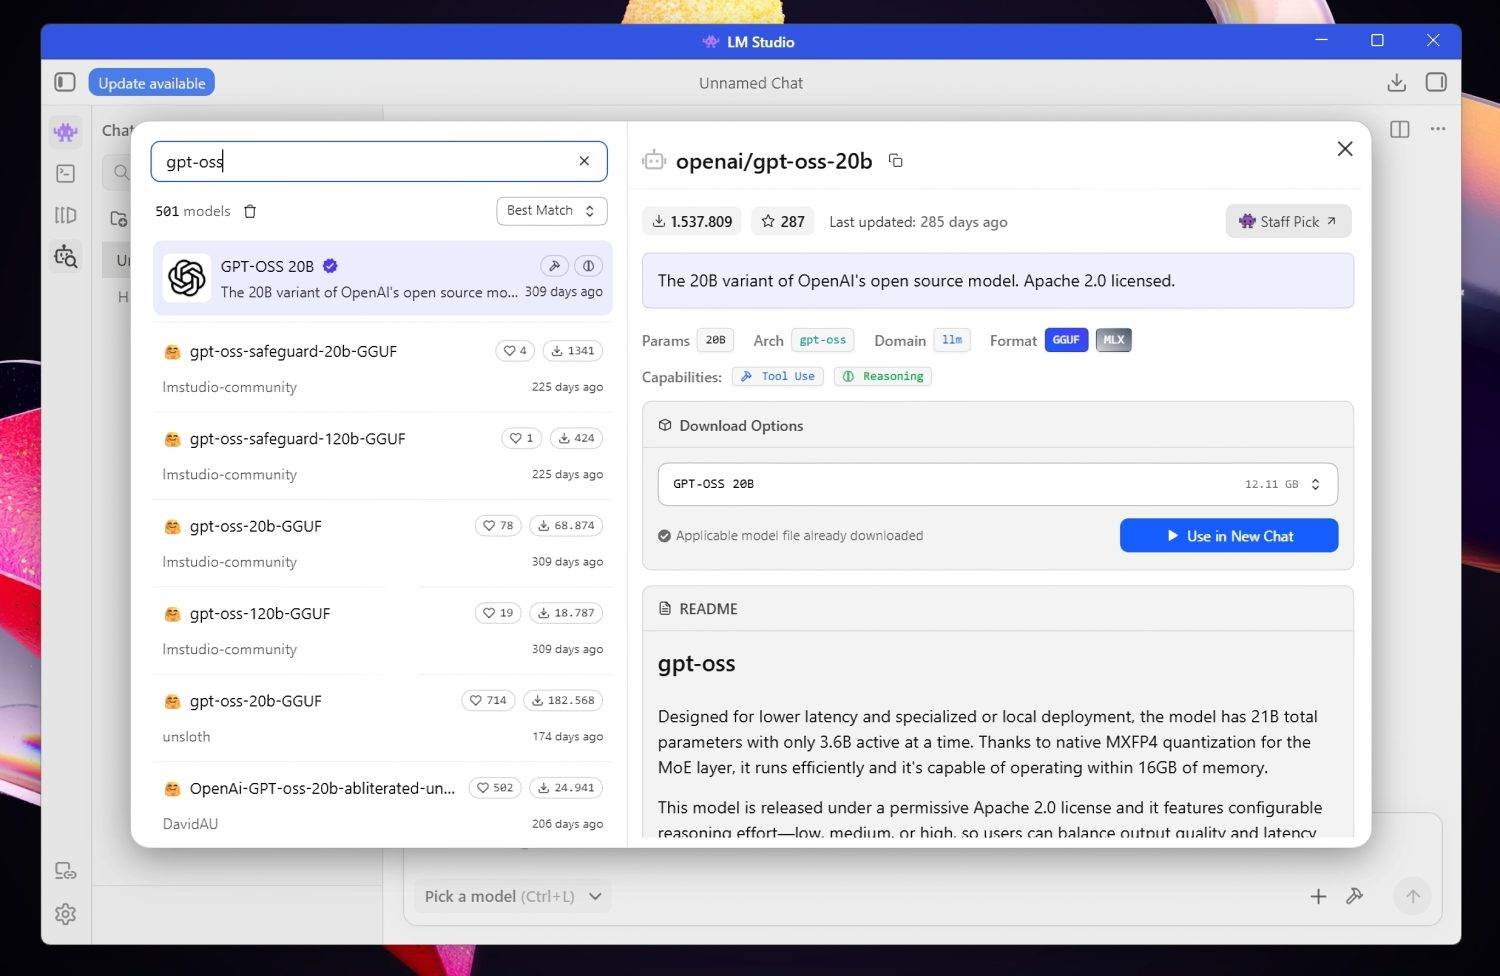Open the Pick a model dropdown
This screenshot has width=1500, height=976.
tap(513, 896)
